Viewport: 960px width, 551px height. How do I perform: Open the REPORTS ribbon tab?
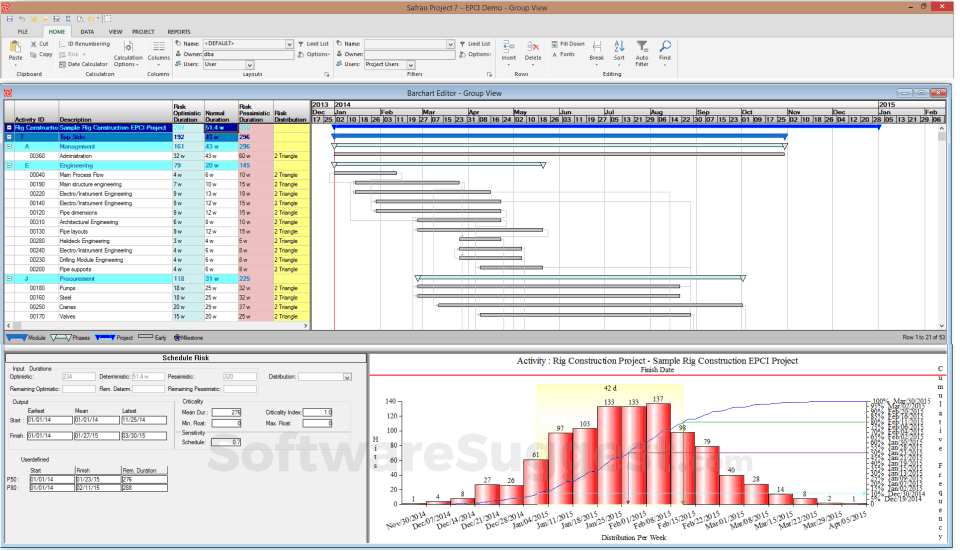click(179, 32)
